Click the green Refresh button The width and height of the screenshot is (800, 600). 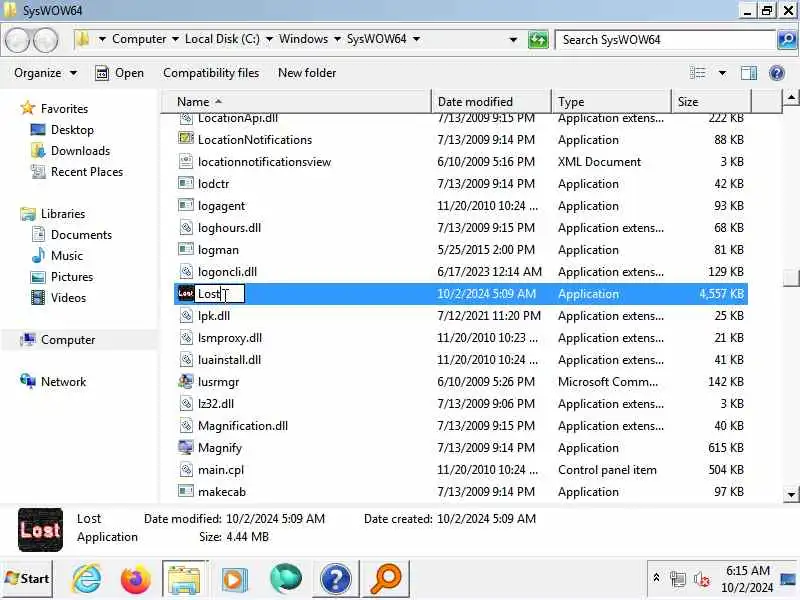coord(538,39)
